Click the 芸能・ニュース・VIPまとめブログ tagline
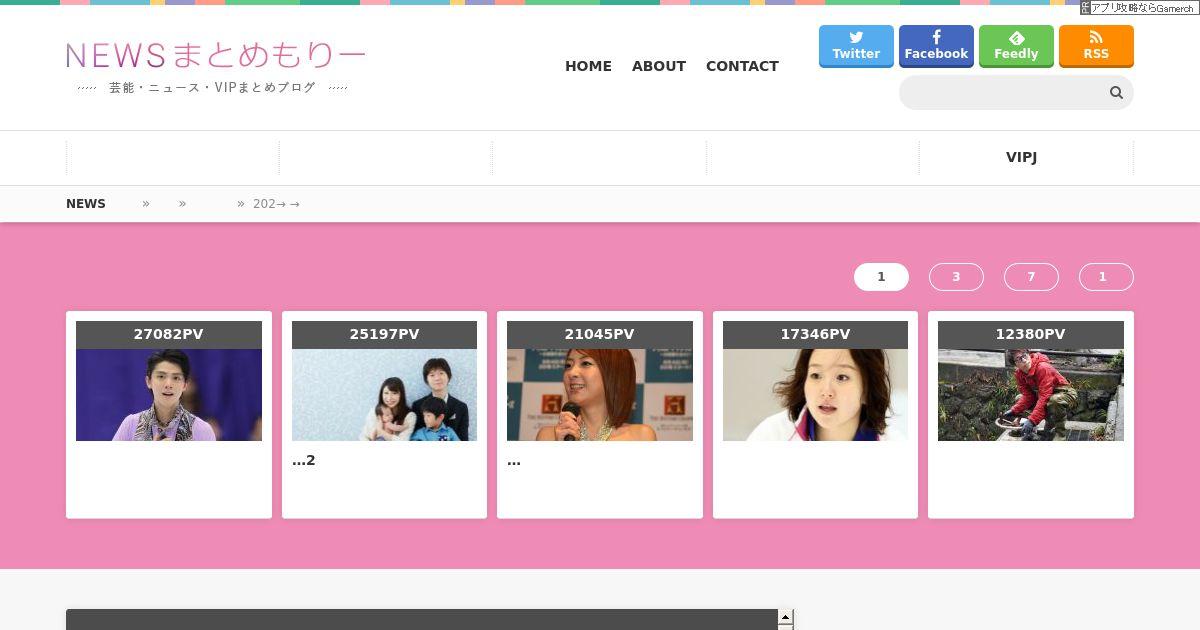Image resolution: width=1200 pixels, height=630 pixels. pyautogui.click(x=212, y=88)
